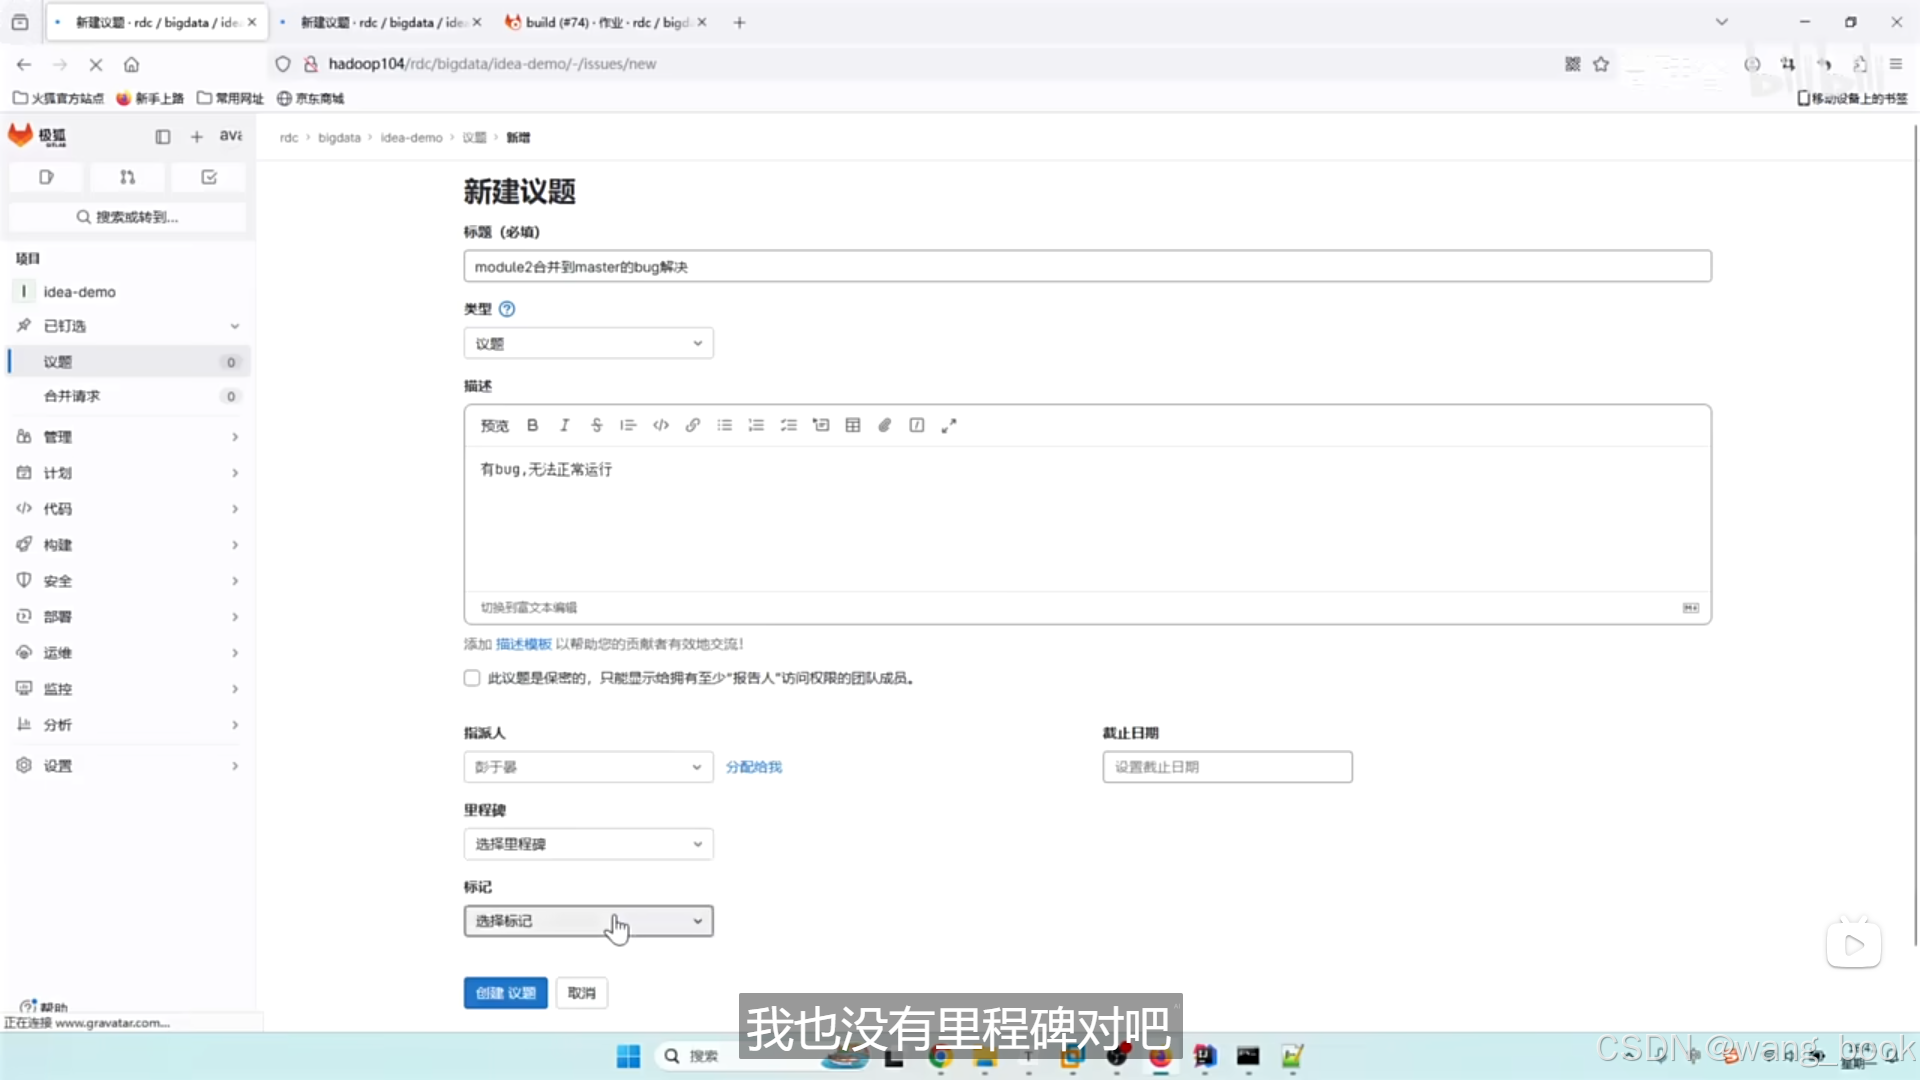Open browser home page icon
Image resolution: width=1920 pixels, height=1080 pixels.
tap(131, 64)
